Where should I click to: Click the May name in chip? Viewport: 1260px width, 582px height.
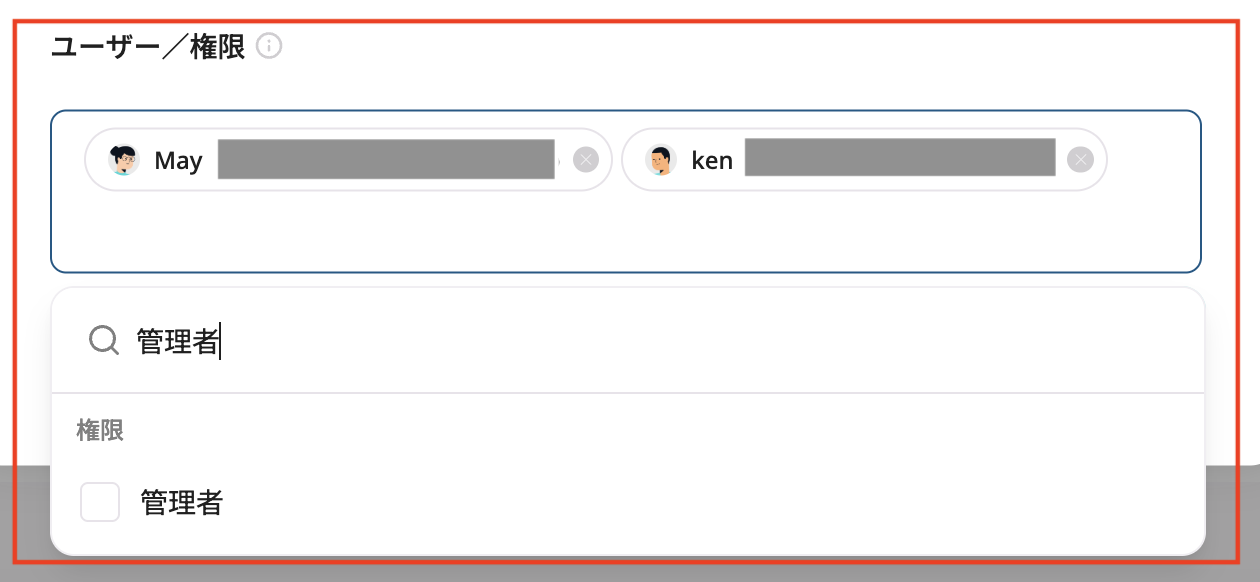click(178, 161)
